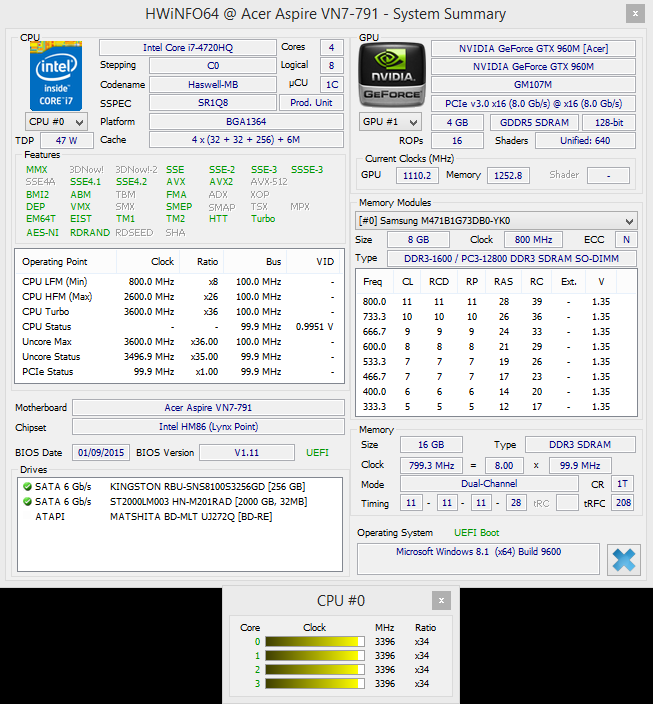Click the GPU clock 1110.2 value
The height and width of the screenshot is (704, 653).
(417, 175)
